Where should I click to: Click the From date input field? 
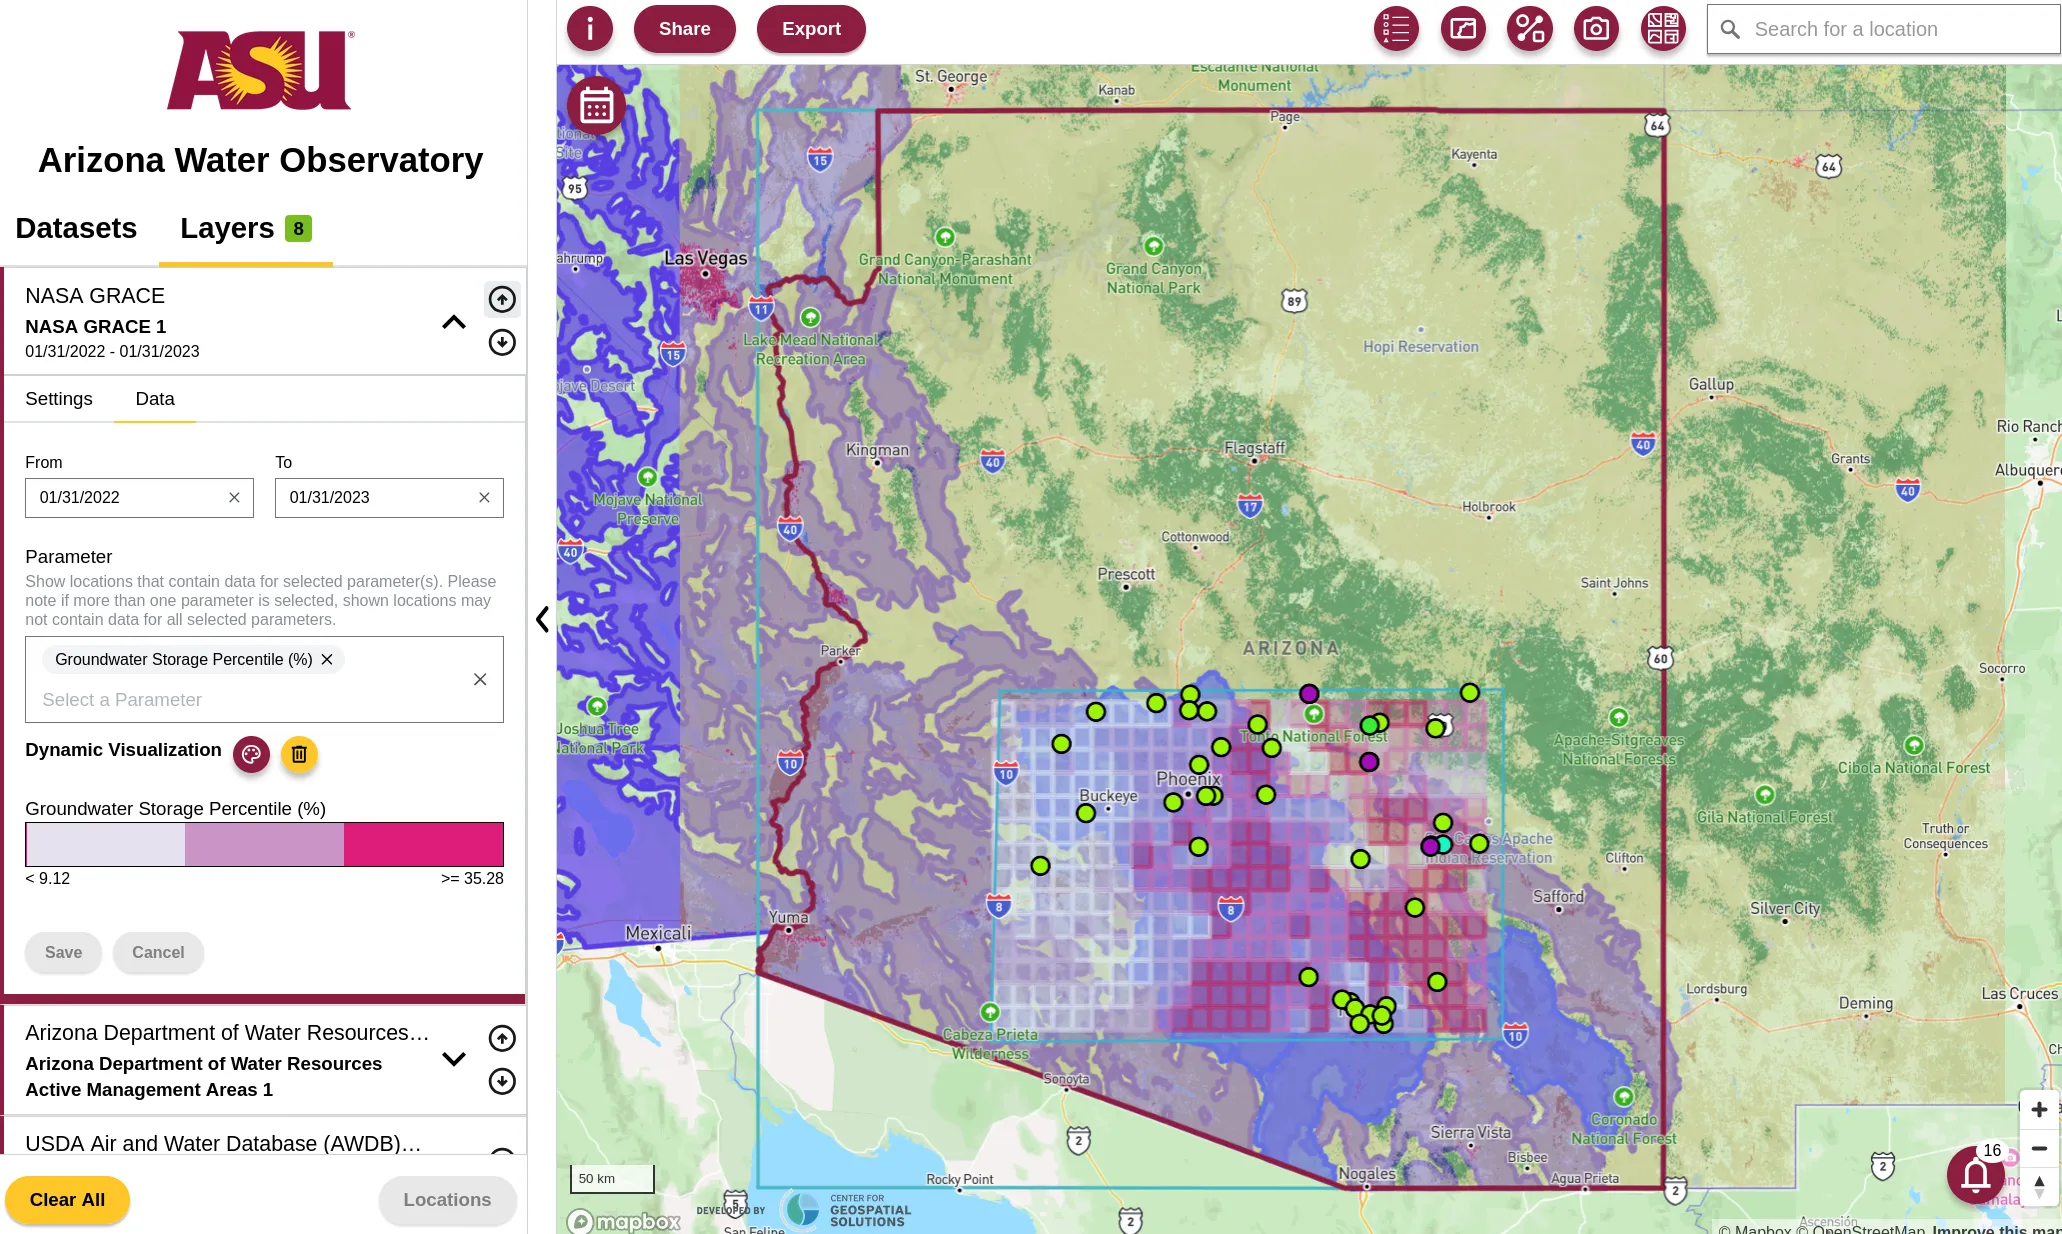(139, 498)
